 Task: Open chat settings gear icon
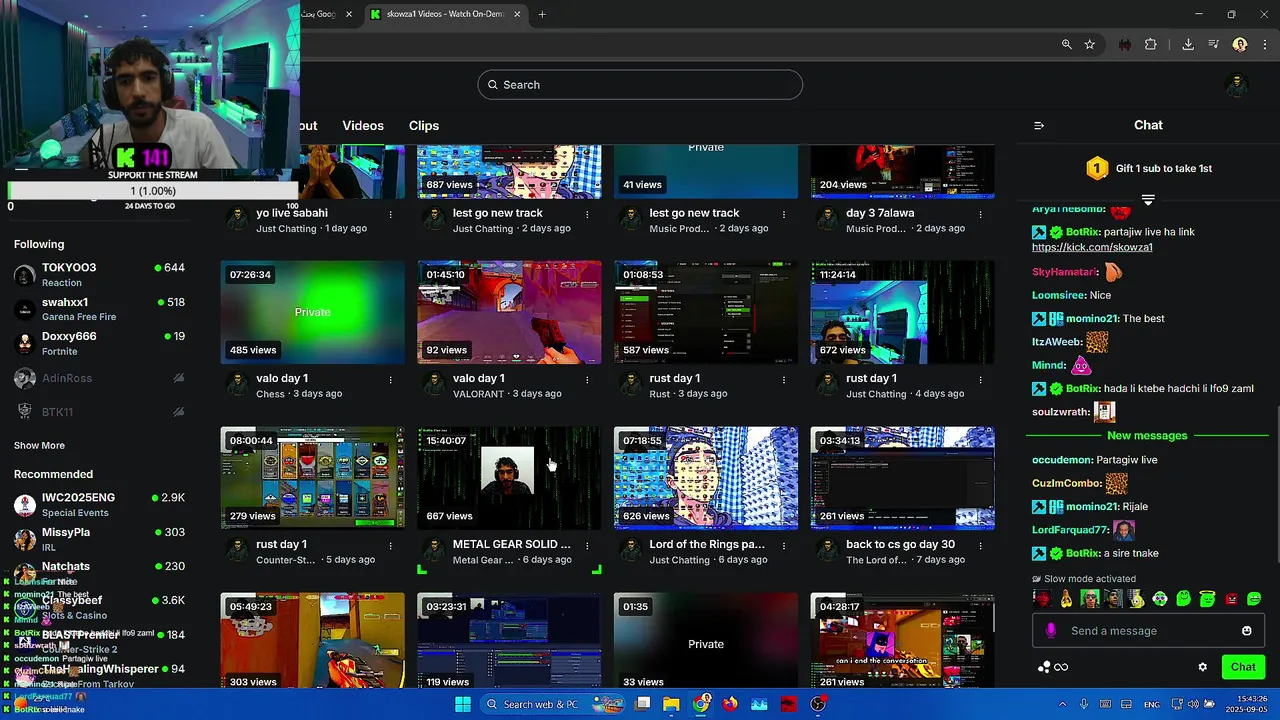click(x=1203, y=667)
